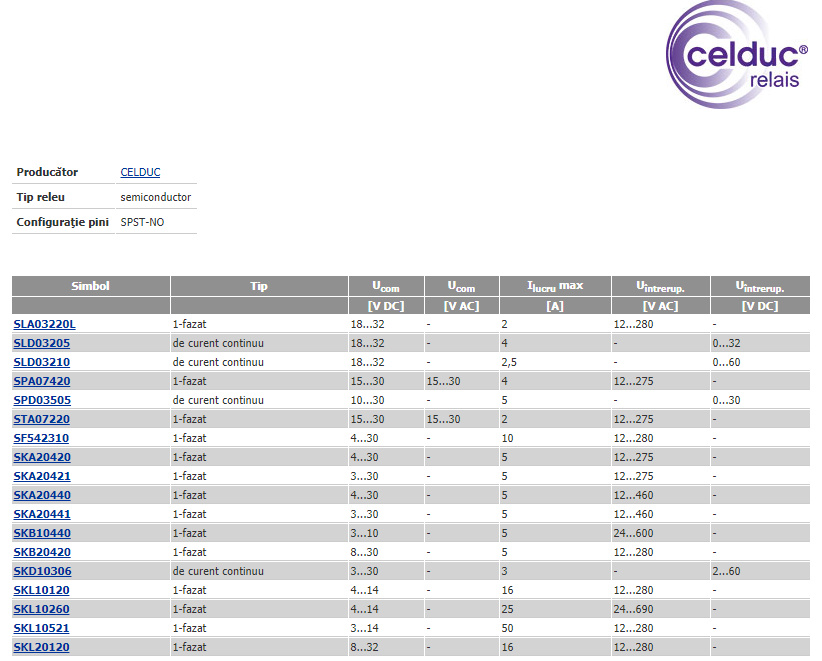The image size is (822, 661).
Task: Click the '2...60' DC voltage cell for SKD10306
Action: 726,571
